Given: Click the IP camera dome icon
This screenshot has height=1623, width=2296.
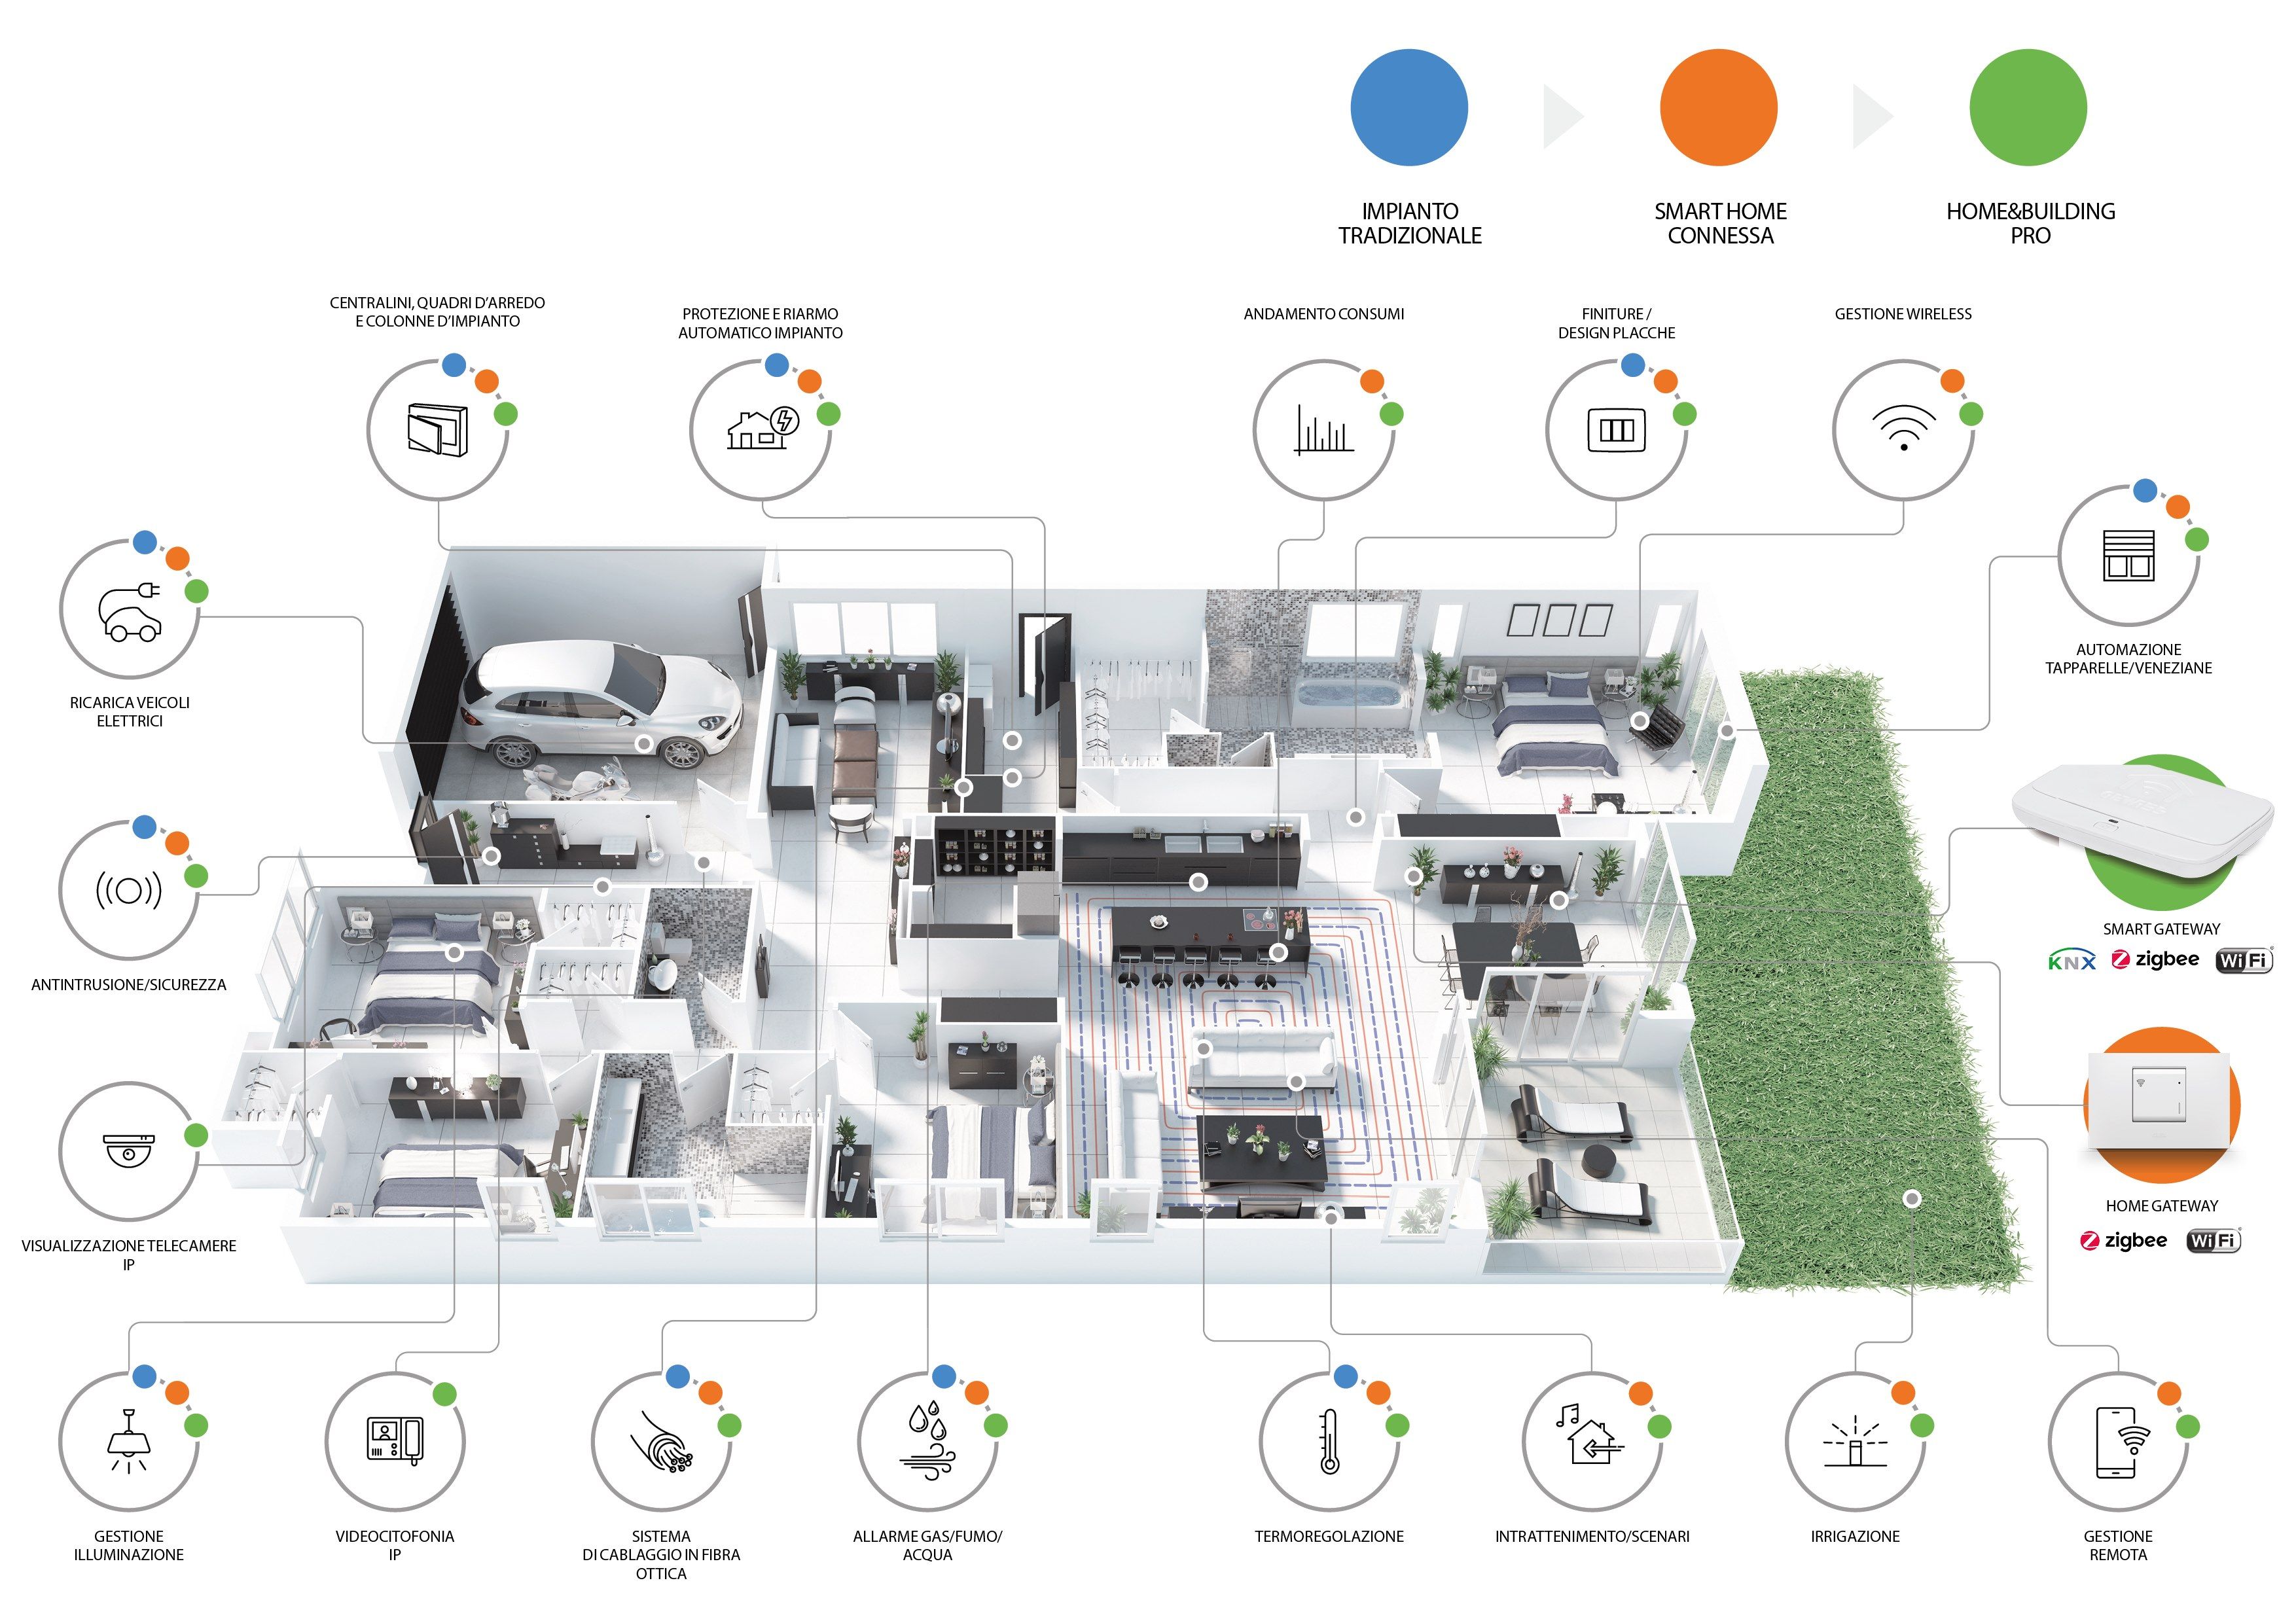Looking at the screenshot, I should (129, 1150).
